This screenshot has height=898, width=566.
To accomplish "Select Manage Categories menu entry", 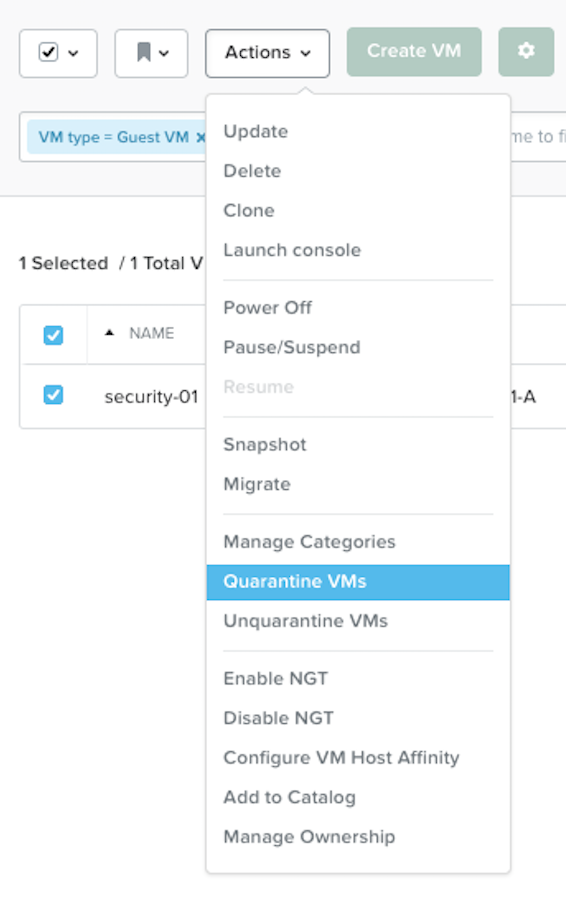I will 309,542.
